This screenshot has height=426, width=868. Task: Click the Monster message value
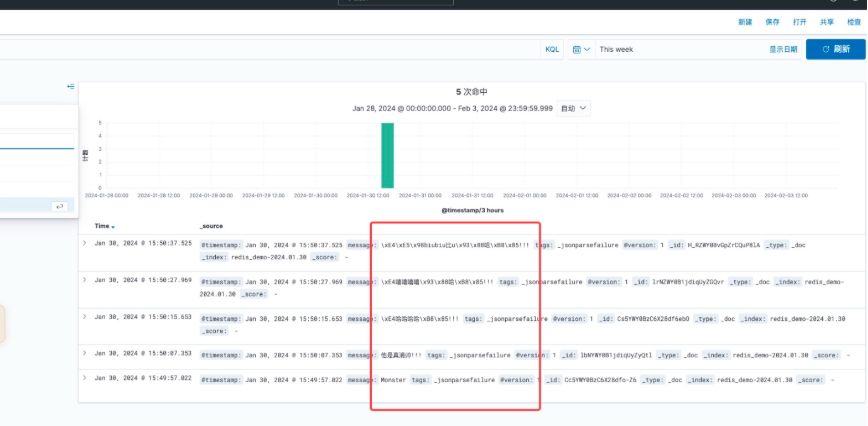click(393, 380)
